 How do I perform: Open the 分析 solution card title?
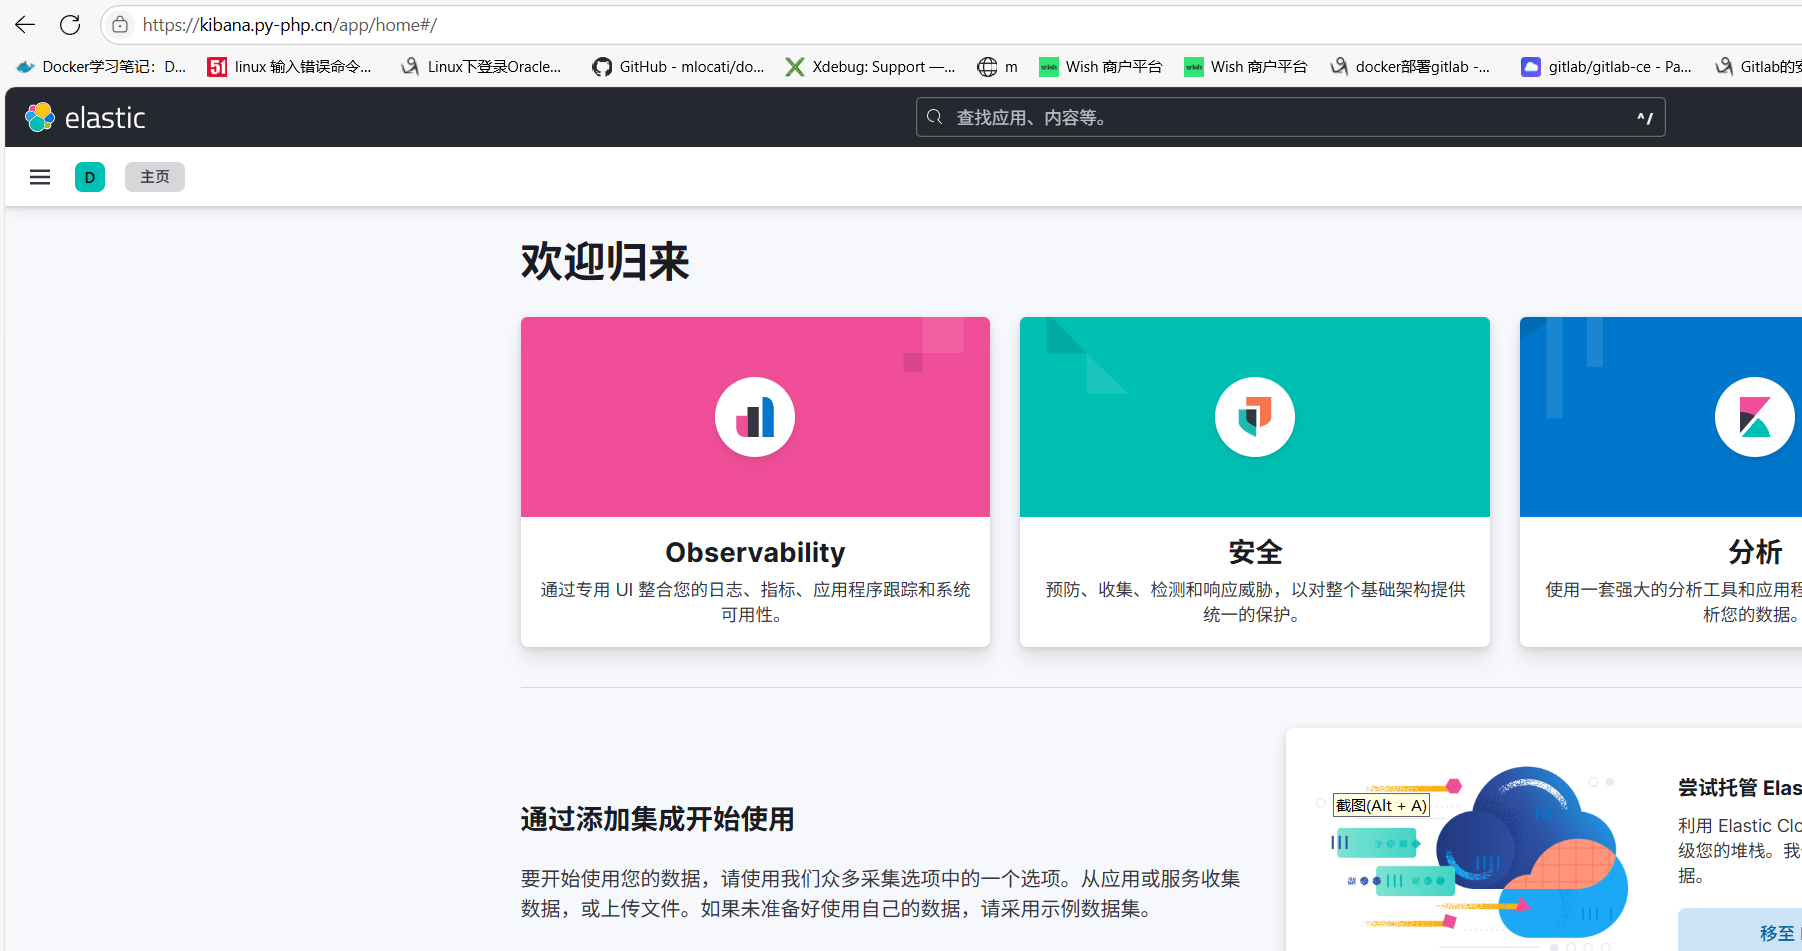(1755, 552)
